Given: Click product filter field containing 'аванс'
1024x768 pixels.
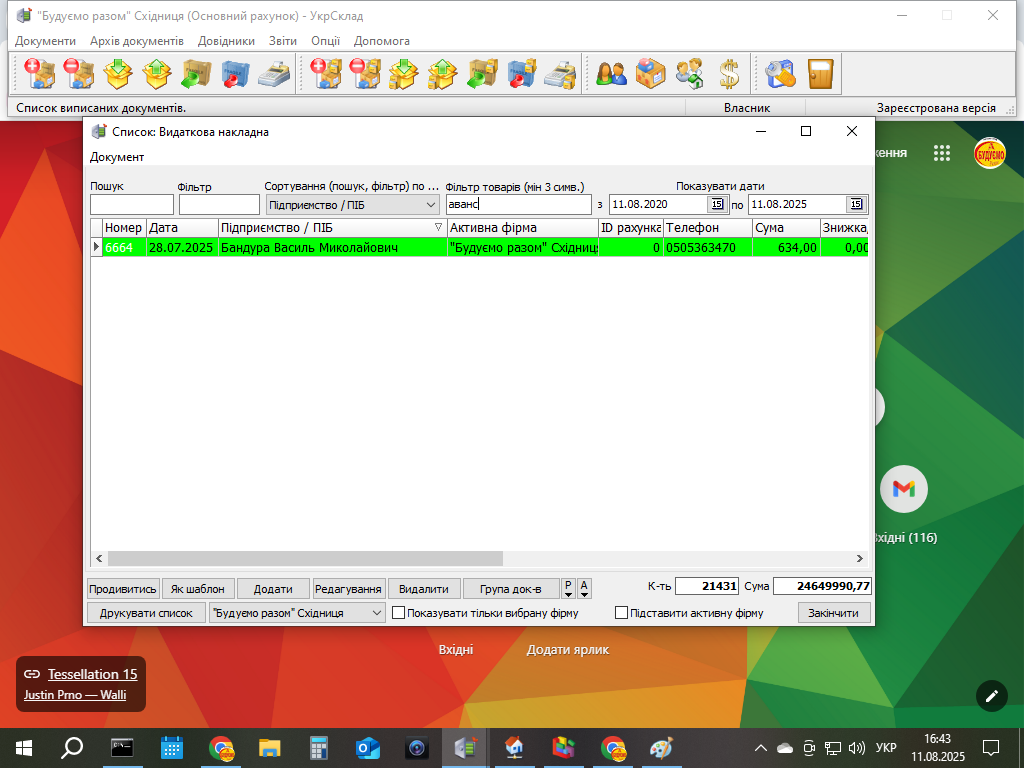Looking at the screenshot, I should pos(519,204).
